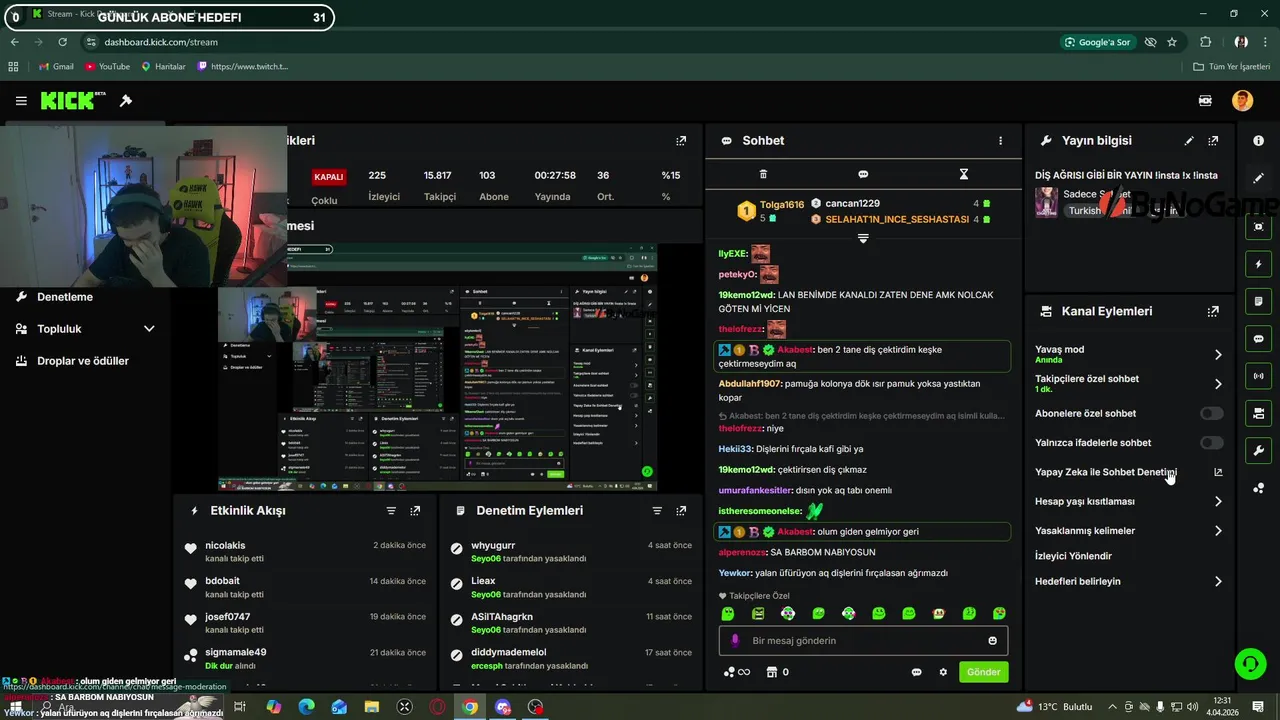
Task: Pop out the Yayın bilgisi panel
Action: coord(1213,141)
